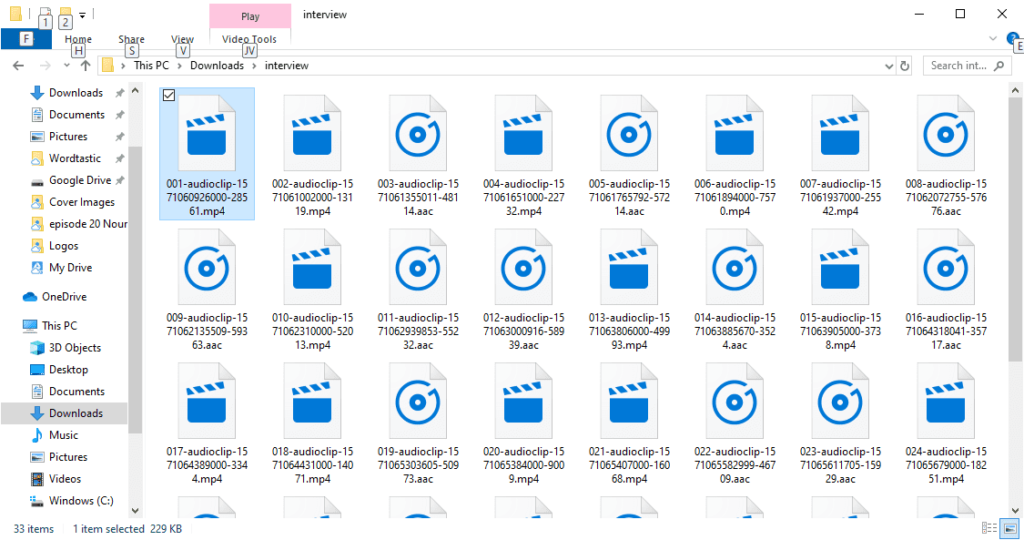Select video file 024-audioclip ending 18251.mp4
Viewport: 1024px width, 540px height.
click(946, 423)
